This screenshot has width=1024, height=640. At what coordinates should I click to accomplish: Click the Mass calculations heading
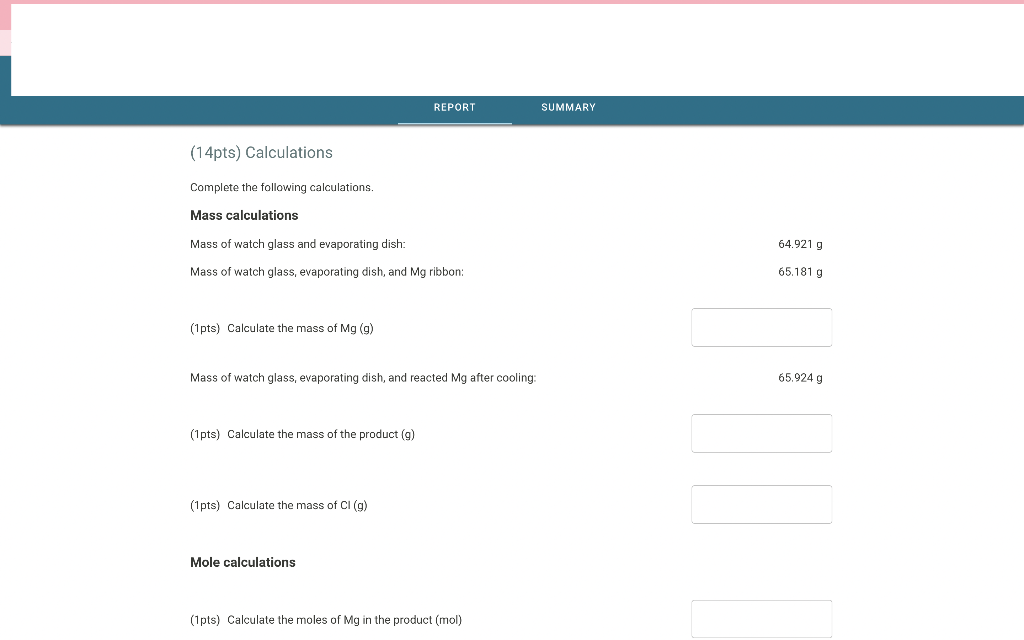pos(244,215)
